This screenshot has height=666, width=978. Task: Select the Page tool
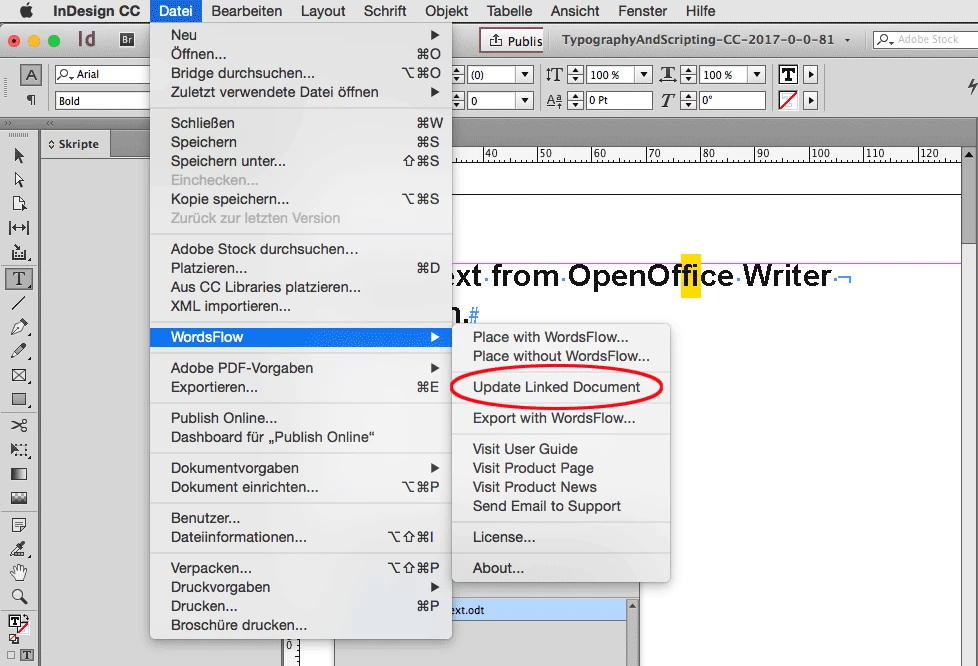tap(19, 204)
